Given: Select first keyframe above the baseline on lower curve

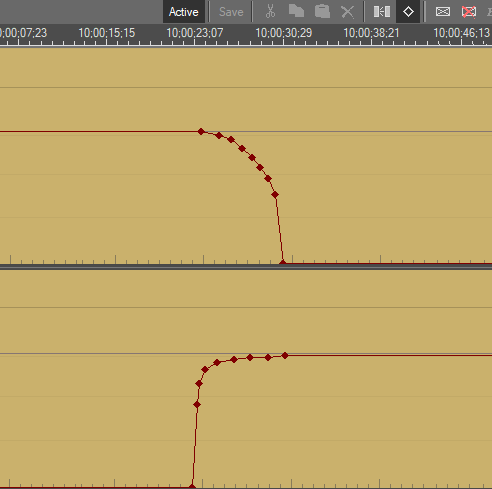Looking at the screenshot, I should 197,405.
